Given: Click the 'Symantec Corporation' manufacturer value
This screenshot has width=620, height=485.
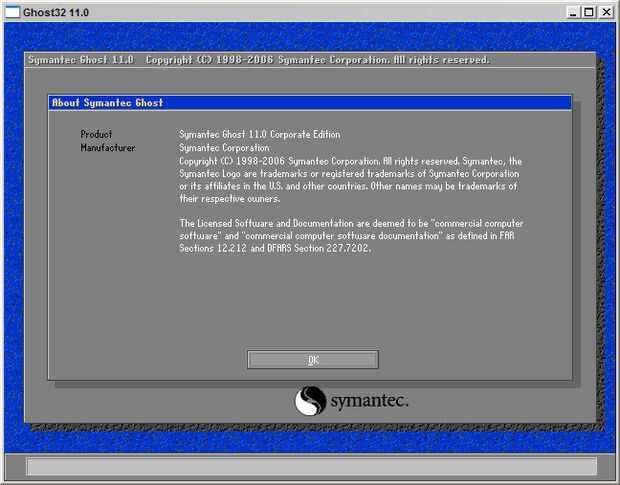Looking at the screenshot, I should pyautogui.click(x=224, y=148).
